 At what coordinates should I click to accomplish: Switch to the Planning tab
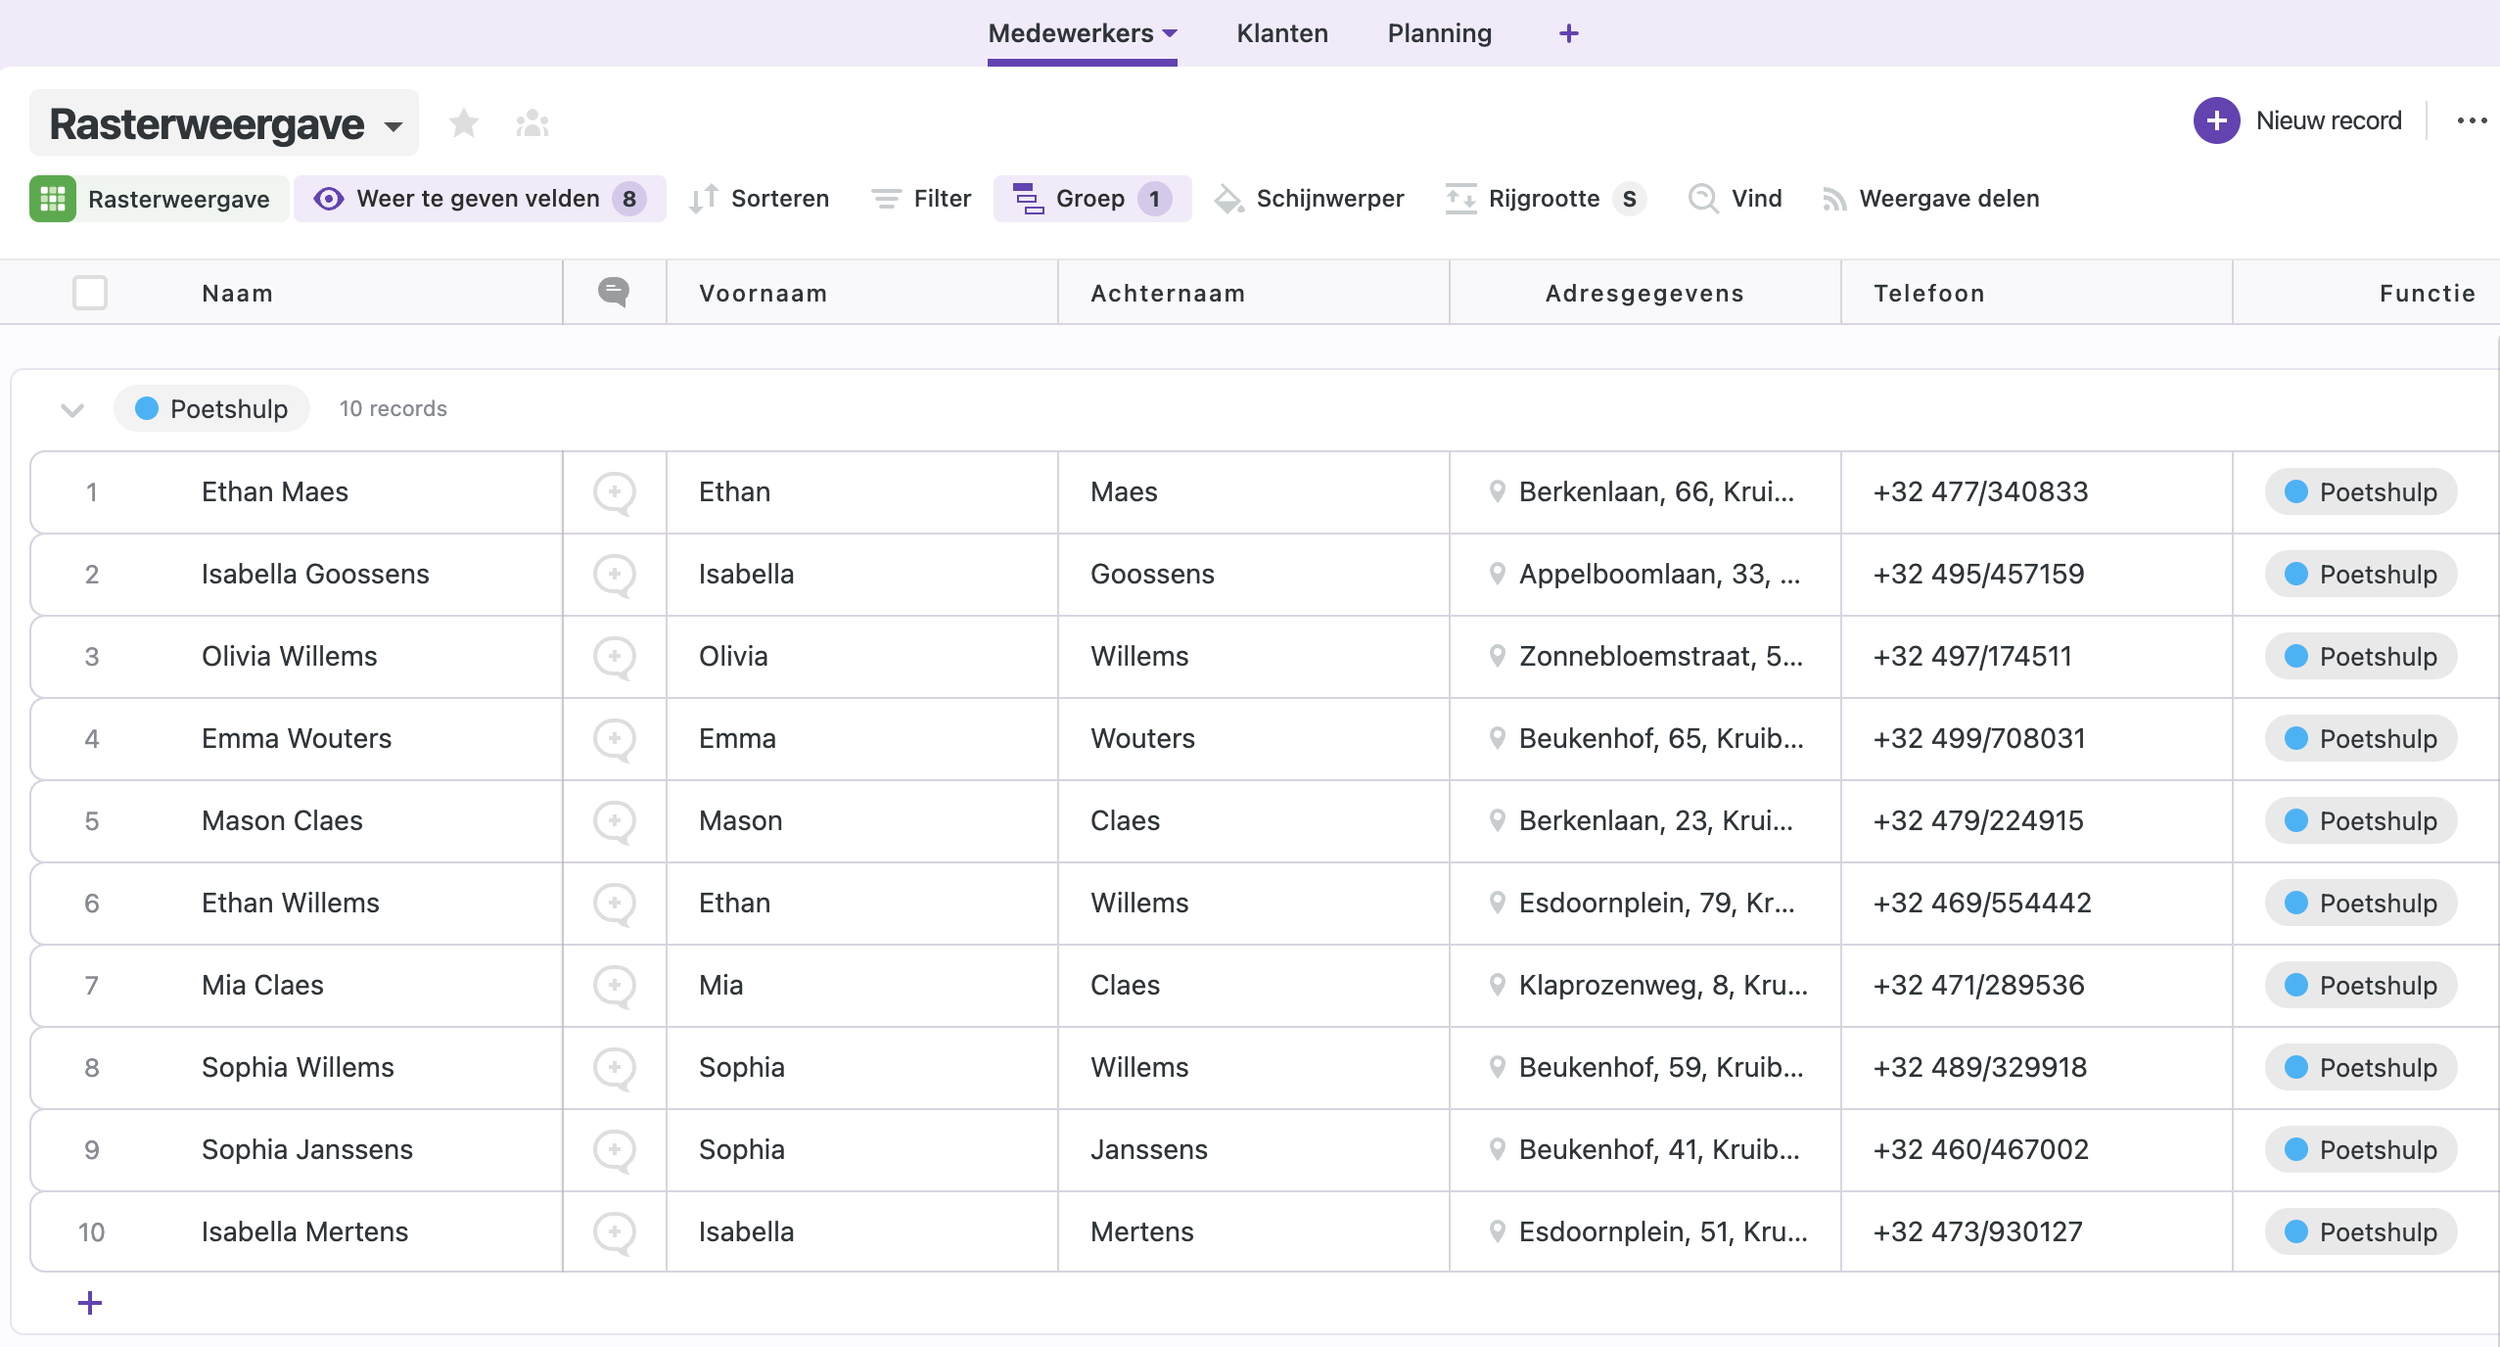click(1439, 33)
